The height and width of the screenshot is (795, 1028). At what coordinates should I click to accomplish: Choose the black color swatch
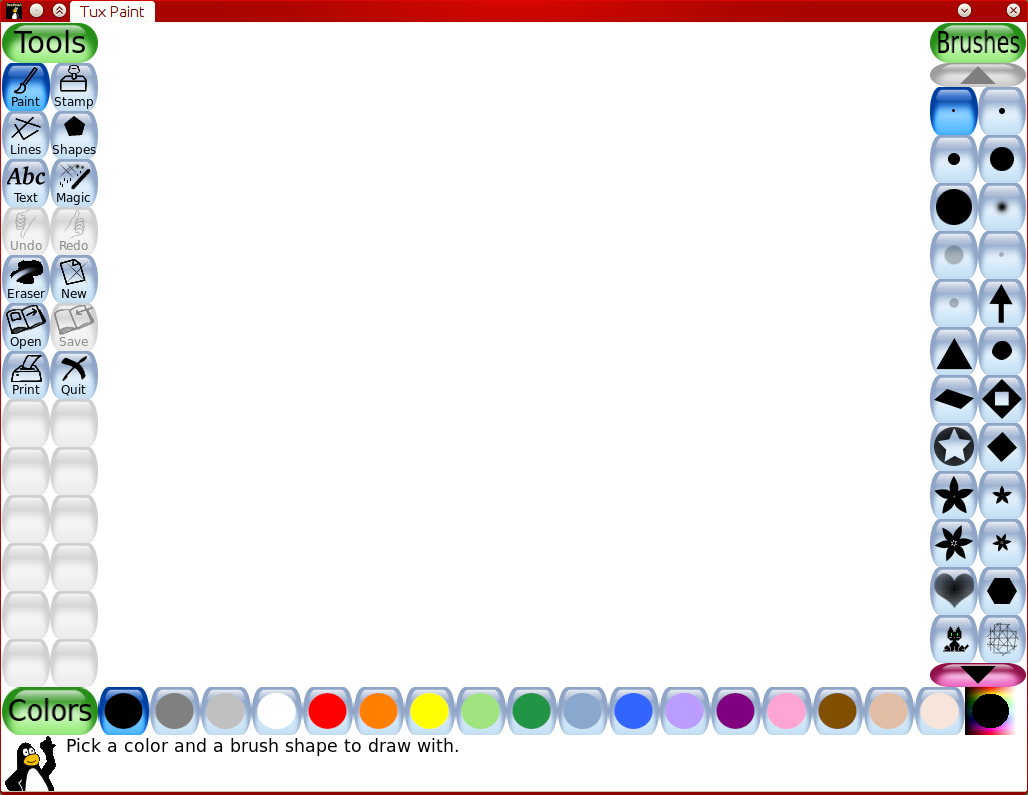[123, 710]
